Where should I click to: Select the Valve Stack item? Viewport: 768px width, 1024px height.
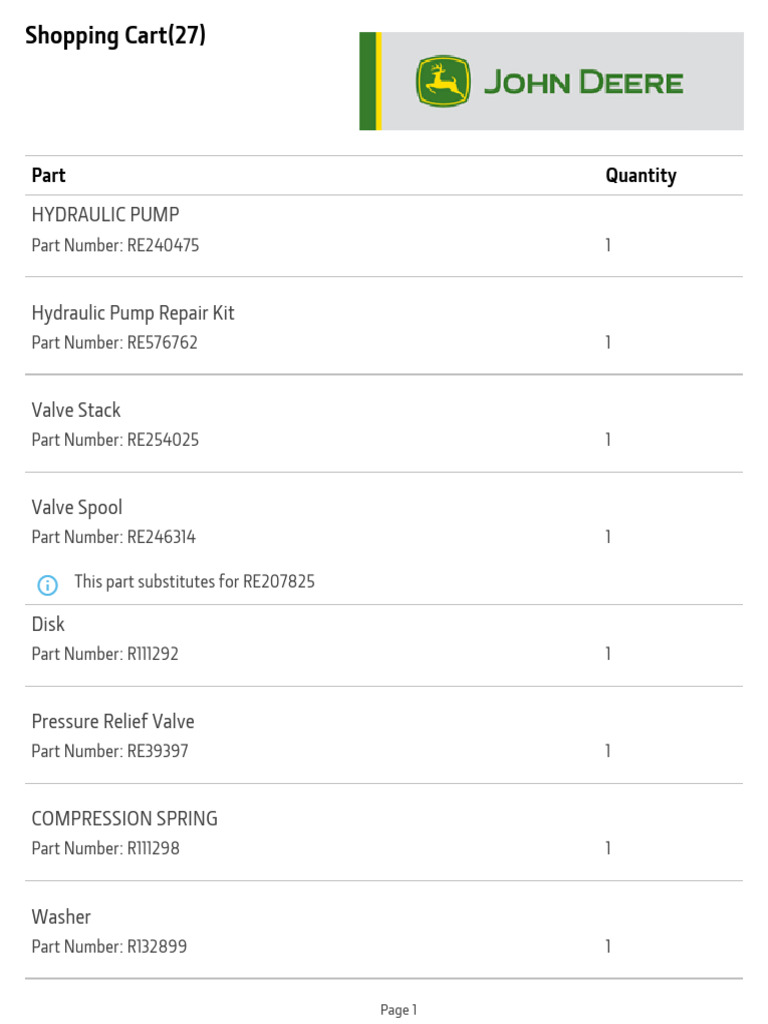coord(76,409)
